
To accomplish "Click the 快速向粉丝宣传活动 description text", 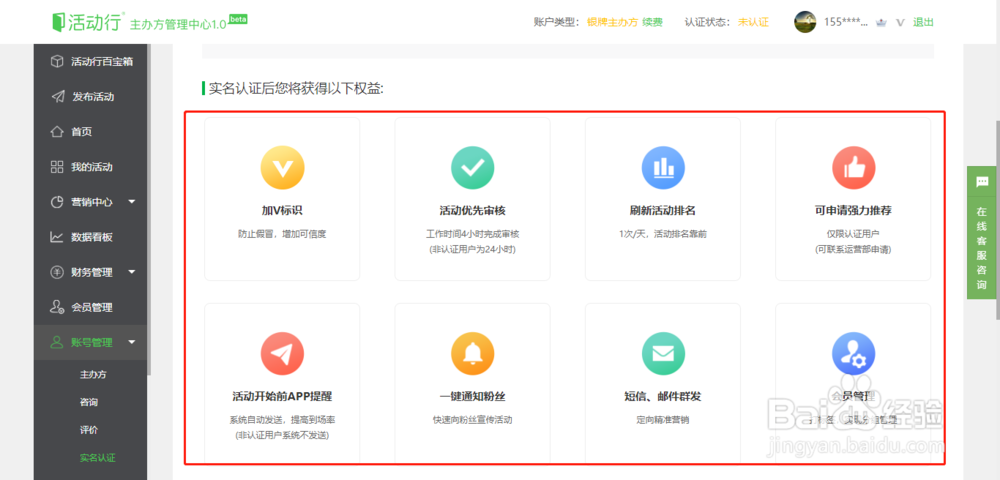I will [x=473, y=420].
